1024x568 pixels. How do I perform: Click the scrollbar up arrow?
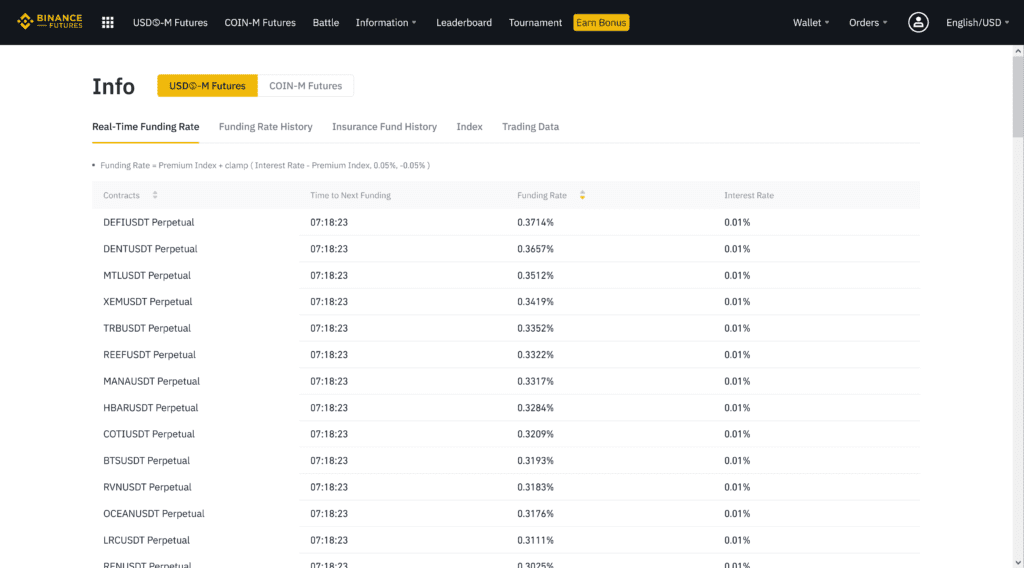[x=1017, y=51]
